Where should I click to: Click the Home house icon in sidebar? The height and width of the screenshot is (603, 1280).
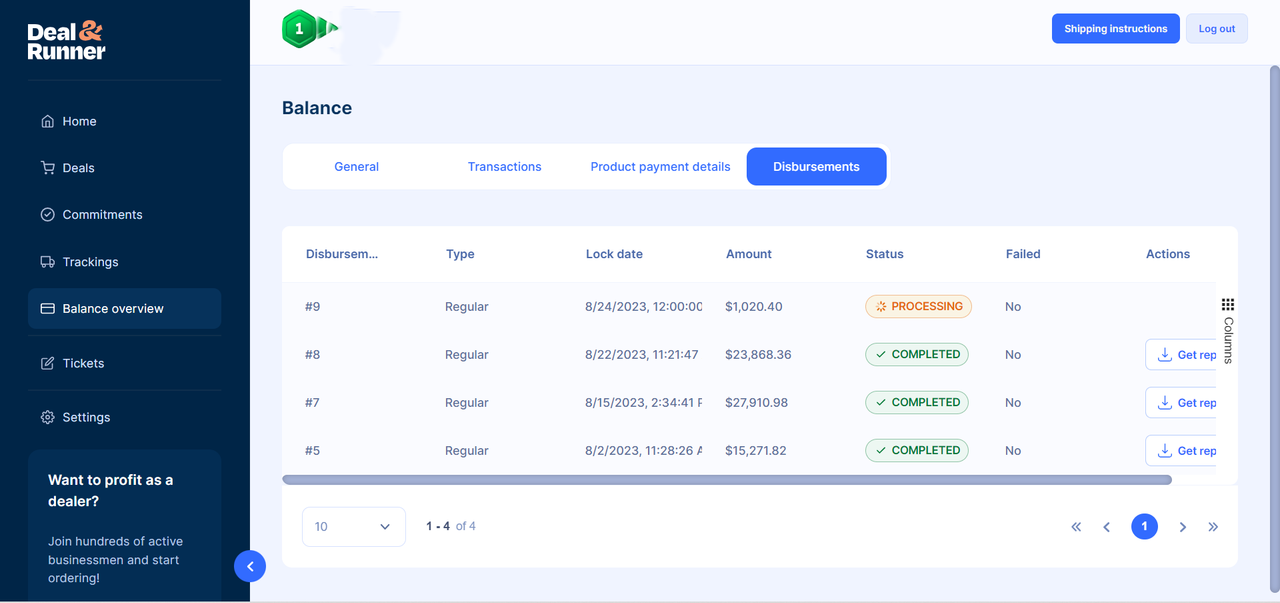pos(47,121)
